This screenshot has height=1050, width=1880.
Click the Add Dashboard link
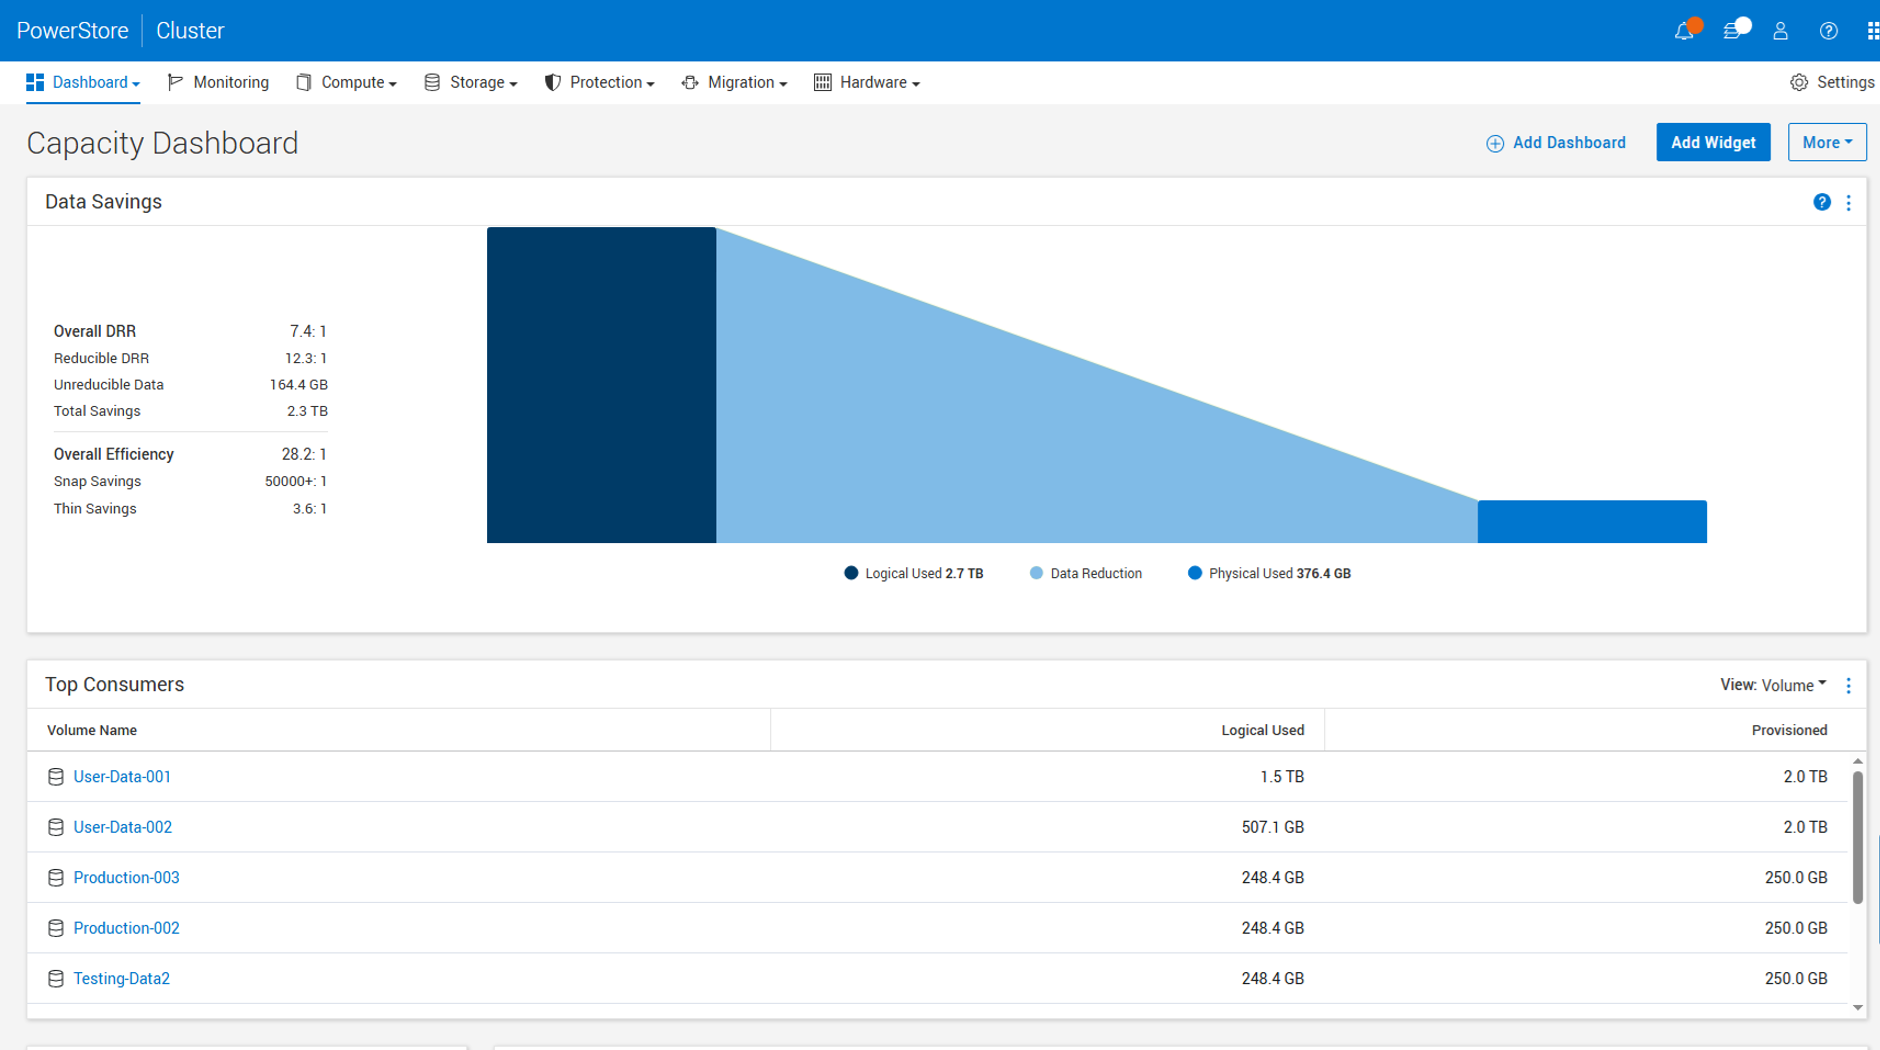[x=1569, y=143]
